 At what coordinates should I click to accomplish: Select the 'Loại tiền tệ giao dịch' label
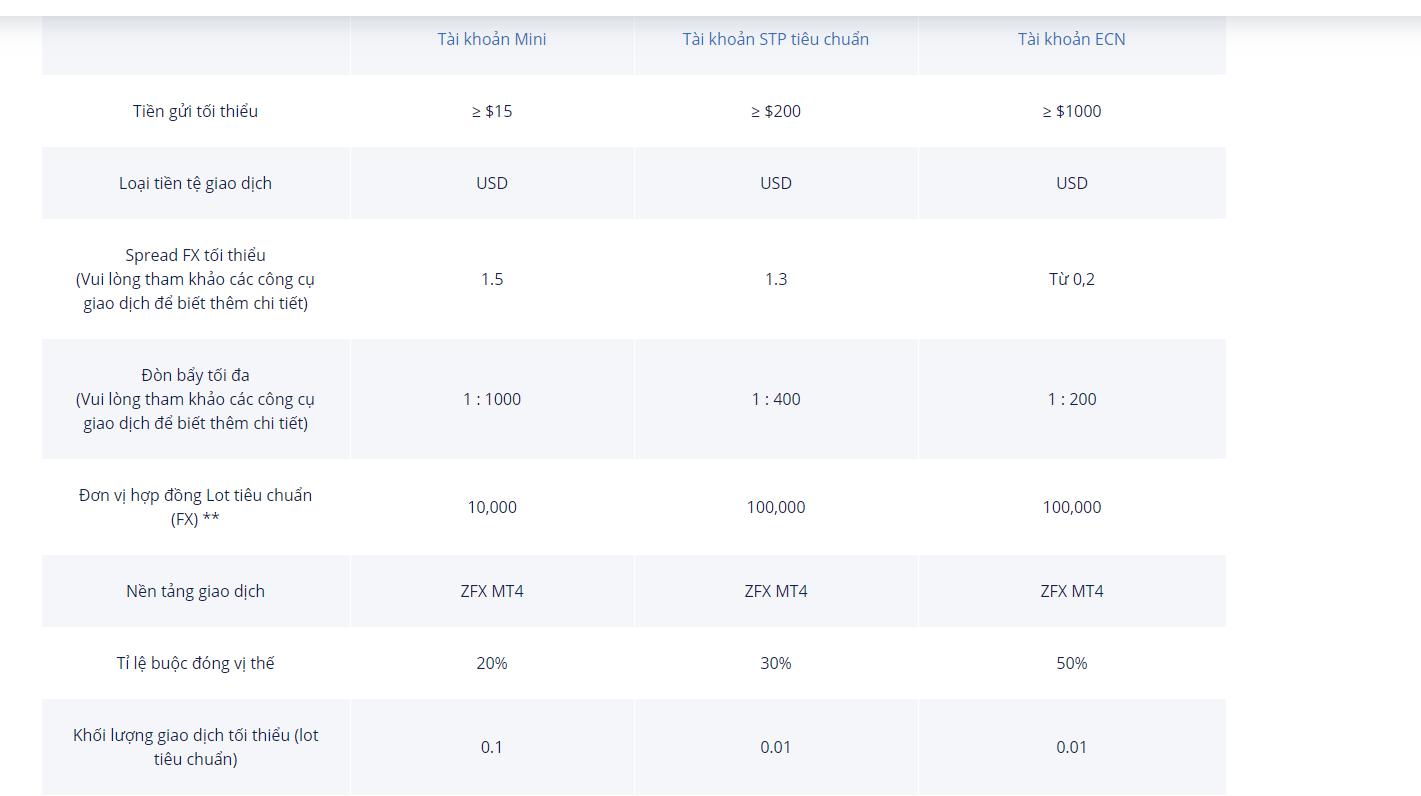pos(195,183)
